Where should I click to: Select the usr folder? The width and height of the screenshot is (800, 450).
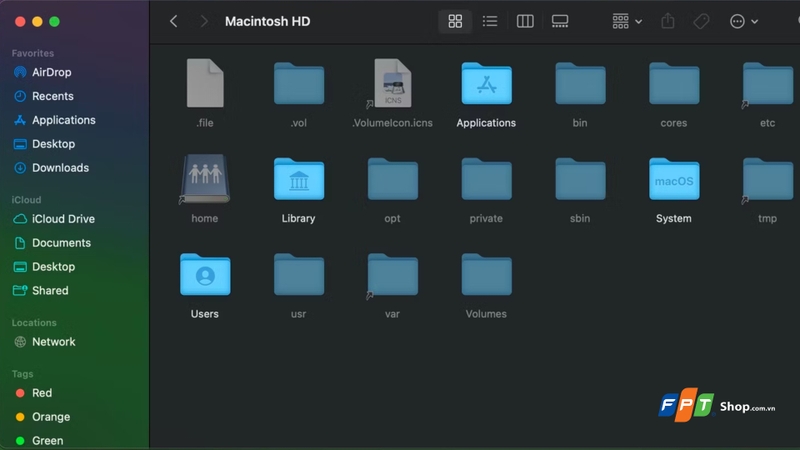click(299, 274)
